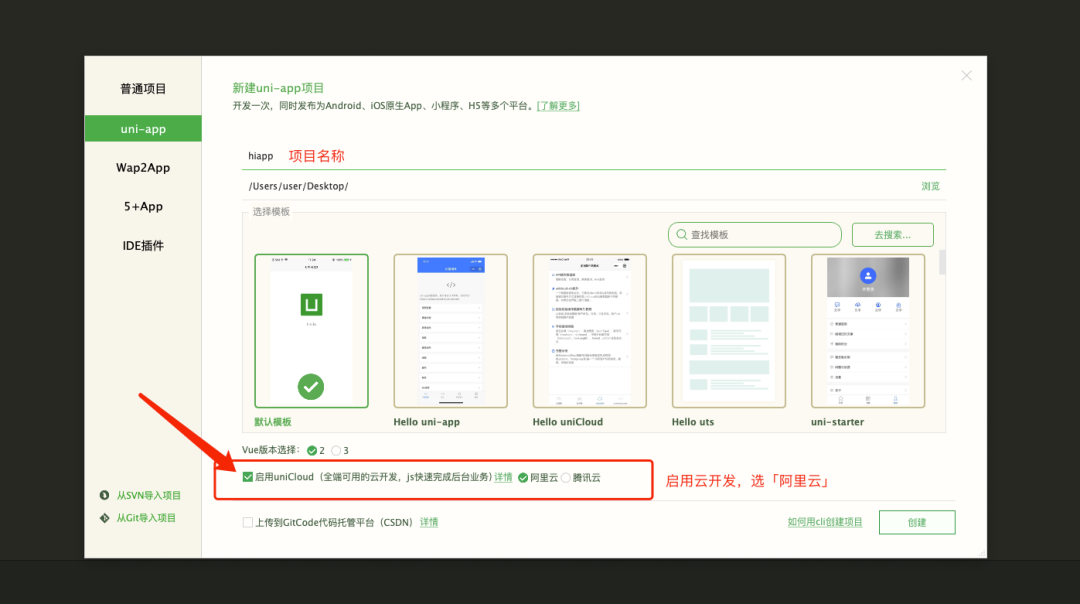Switch to Wap2App project type
Screen dimensions: 1080x604
click(x=143, y=167)
